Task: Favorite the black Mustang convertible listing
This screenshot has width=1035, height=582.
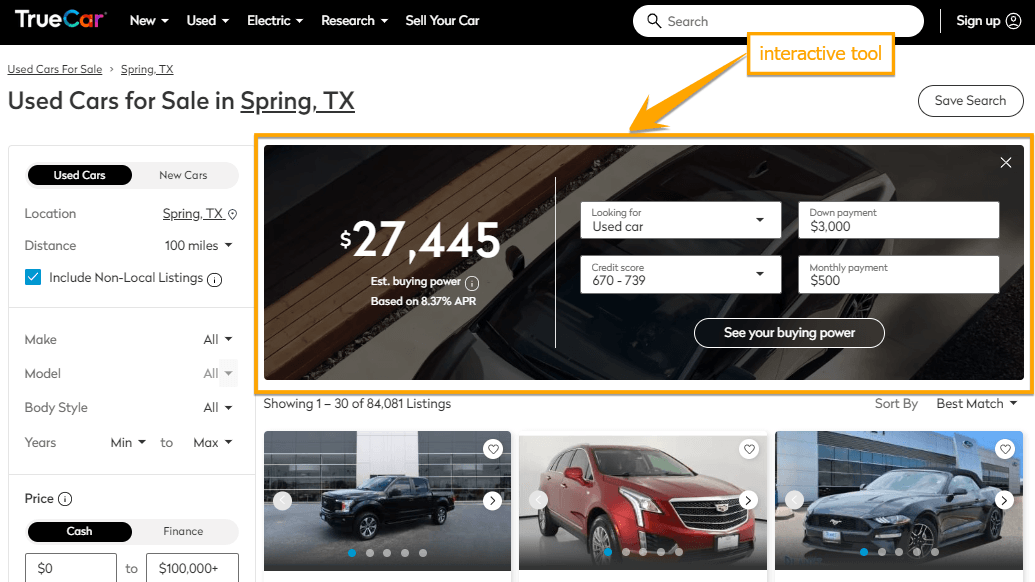Action: point(1005,449)
